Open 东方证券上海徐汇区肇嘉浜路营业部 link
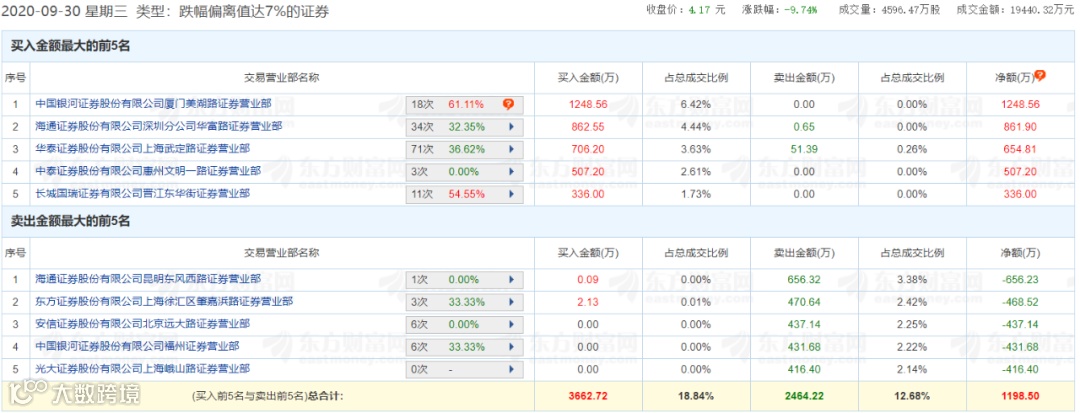 pos(165,301)
